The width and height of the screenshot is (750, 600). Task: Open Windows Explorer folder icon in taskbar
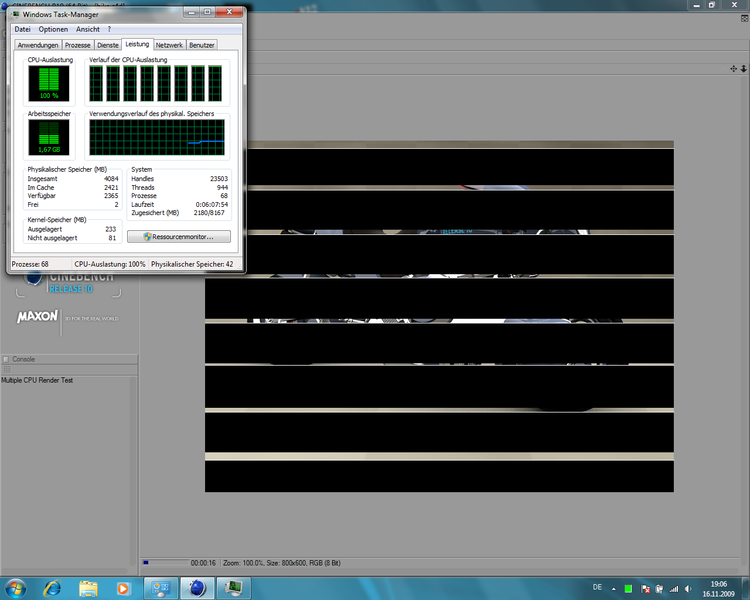tap(88, 586)
